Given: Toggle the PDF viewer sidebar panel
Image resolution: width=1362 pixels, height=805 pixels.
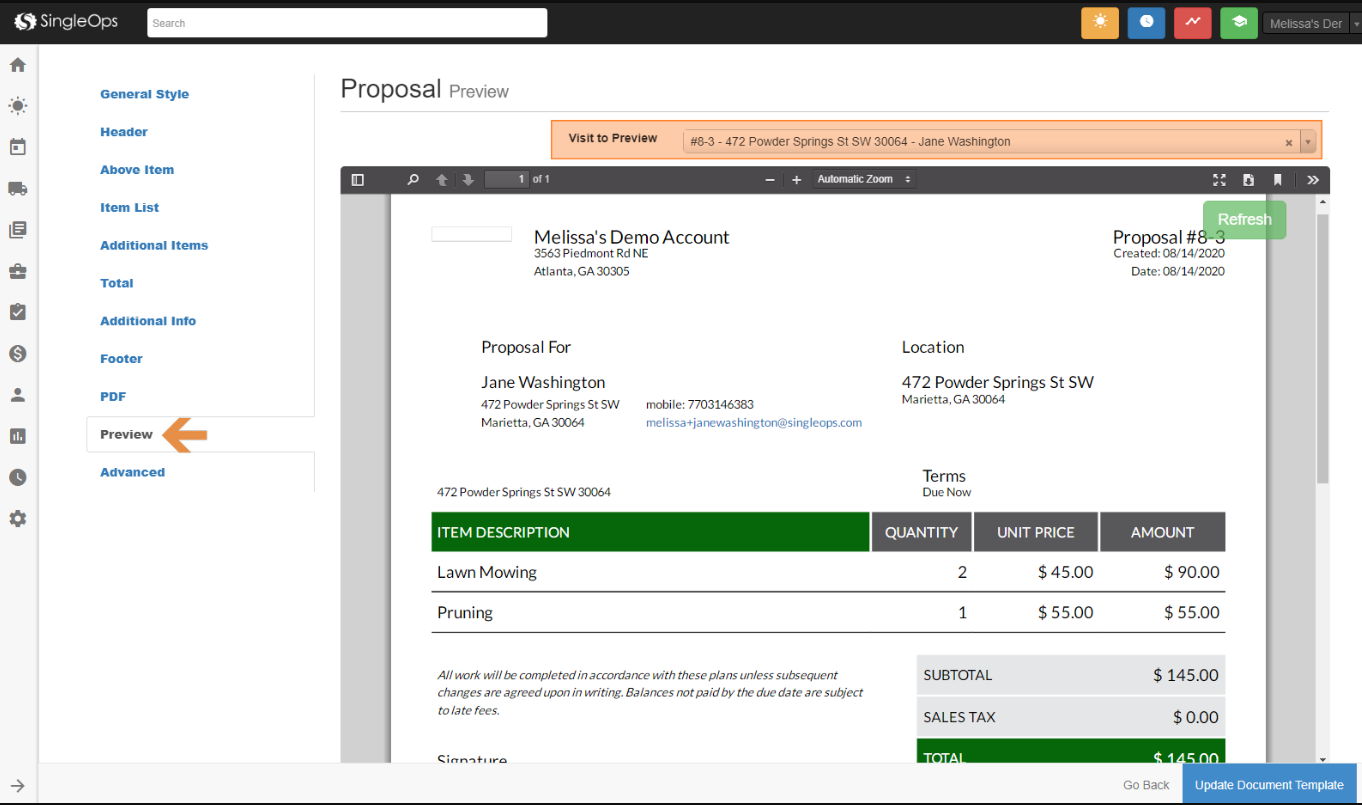Looking at the screenshot, I should pyautogui.click(x=358, y=180).
